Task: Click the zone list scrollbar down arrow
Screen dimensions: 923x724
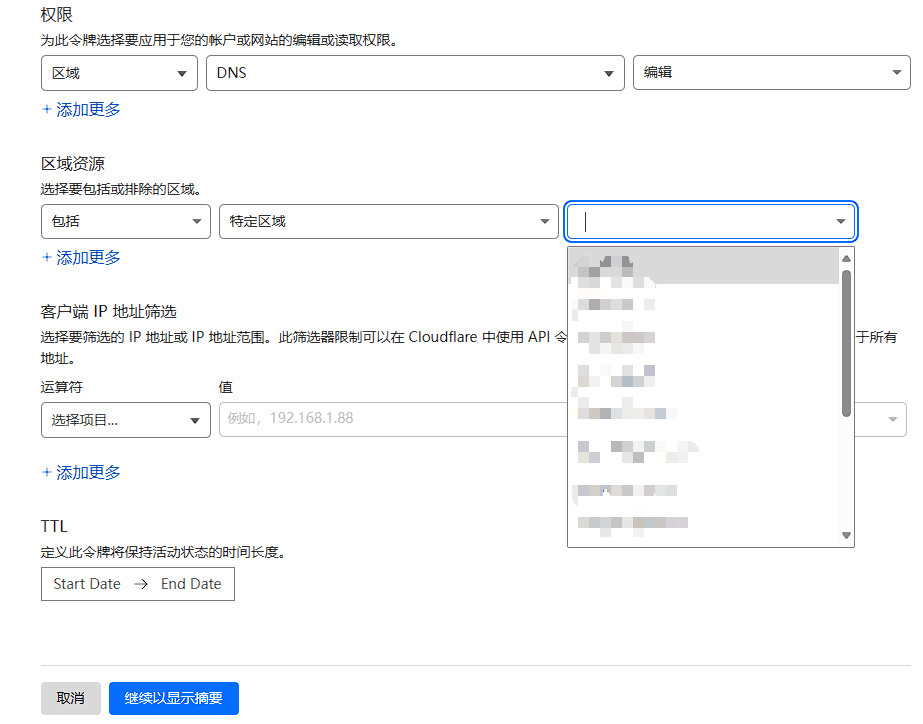Action: tap(847, 536)
